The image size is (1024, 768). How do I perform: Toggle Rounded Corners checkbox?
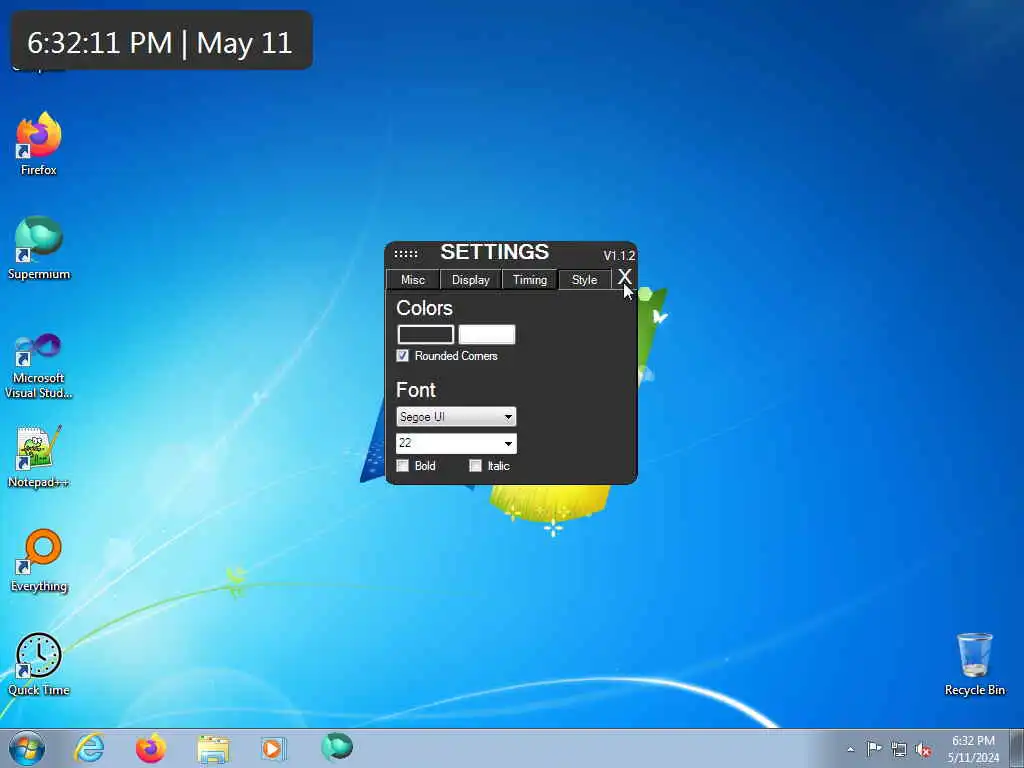pyautogui.click(x=402, y=356)
